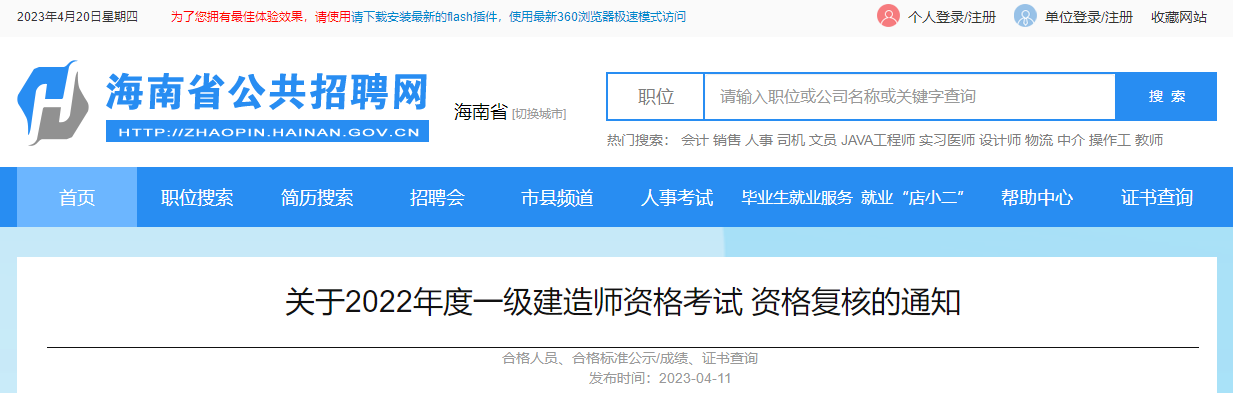Open the 职位 search type dropdown
The width and height of the screenshot is (1233, 393).
pos(656,97)
